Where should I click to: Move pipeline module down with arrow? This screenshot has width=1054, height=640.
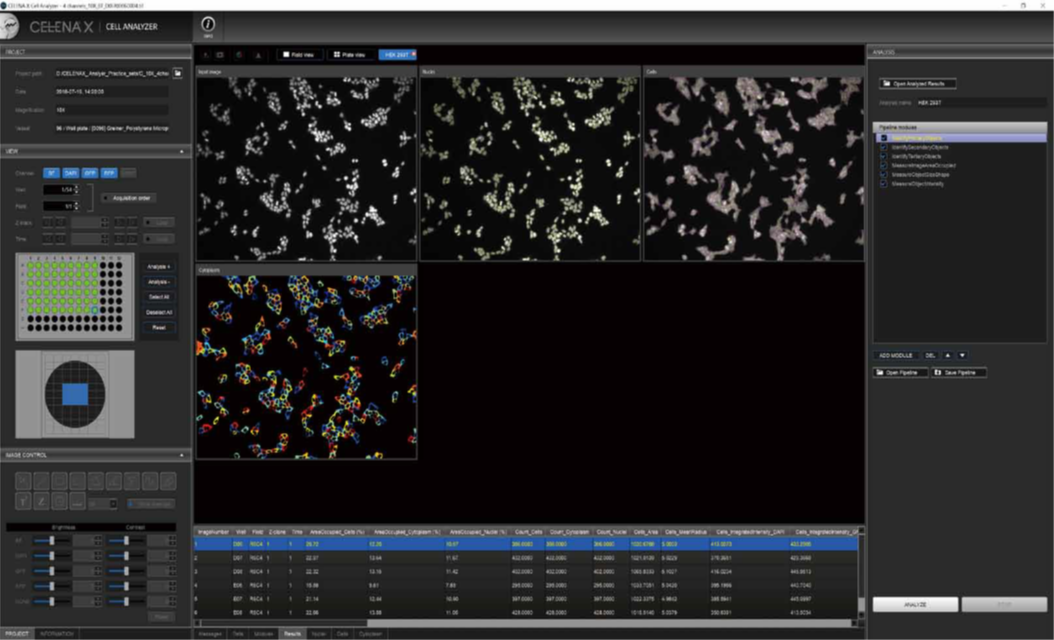point(962,355)
